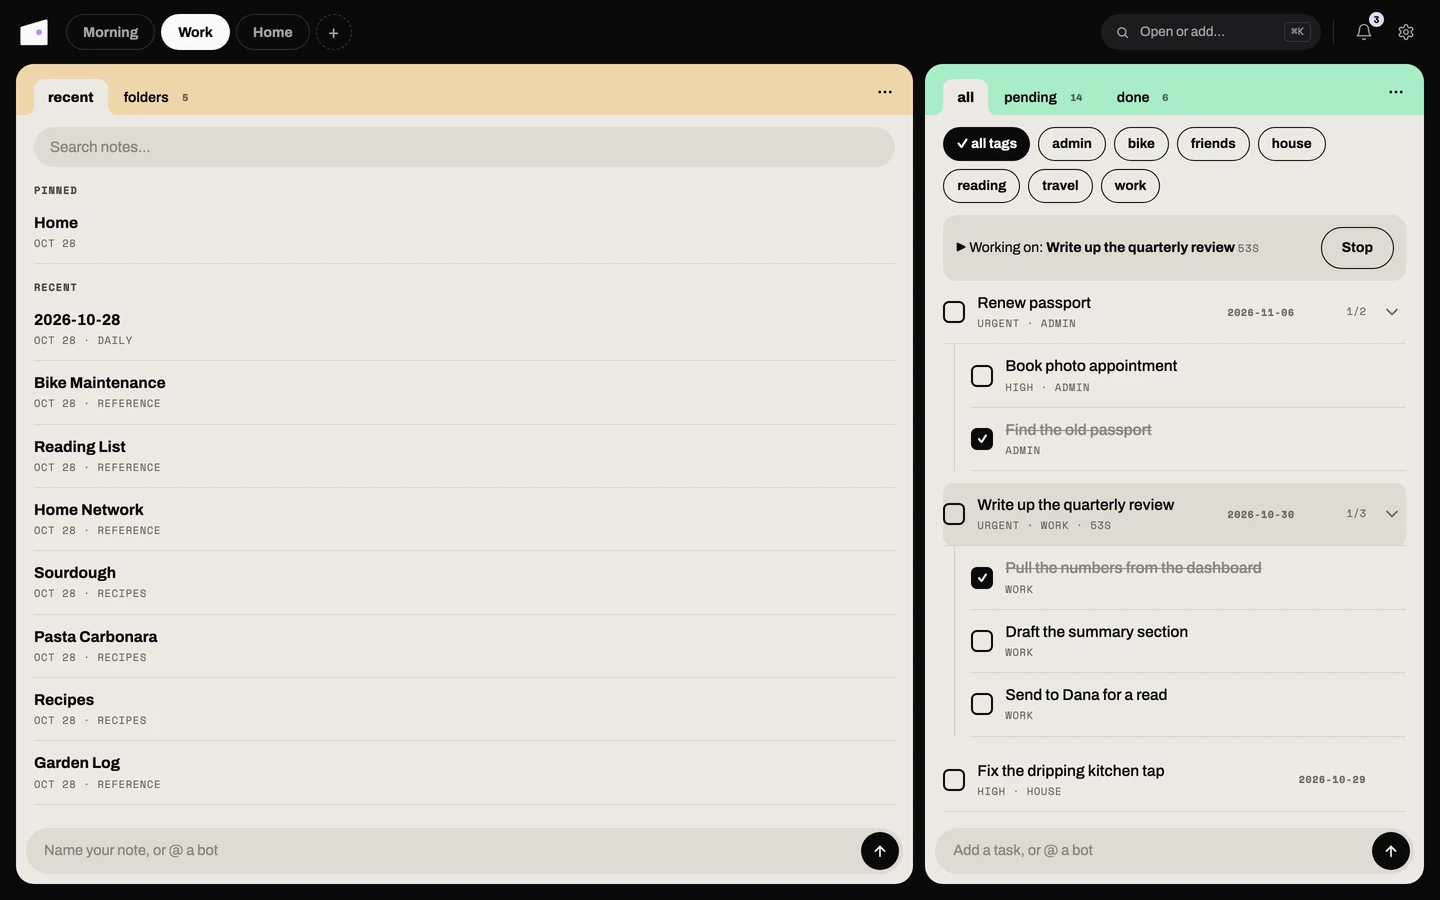Screen dimensions: 1440x900
Task: Focus the Search notes field
Action: point(464,147)
